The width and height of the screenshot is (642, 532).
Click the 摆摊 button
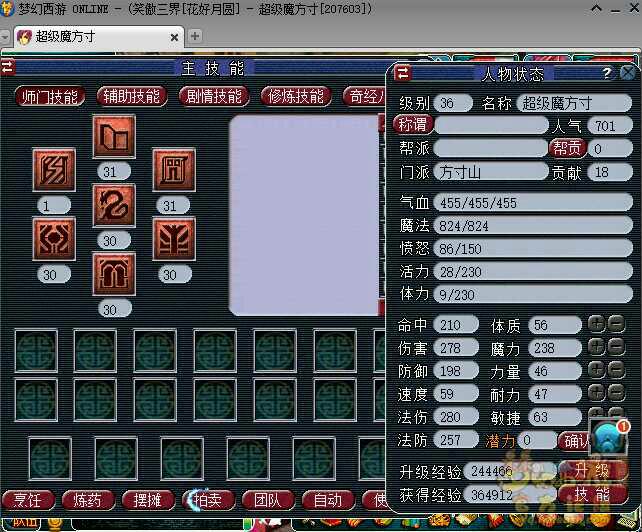(x=148, y=500)
